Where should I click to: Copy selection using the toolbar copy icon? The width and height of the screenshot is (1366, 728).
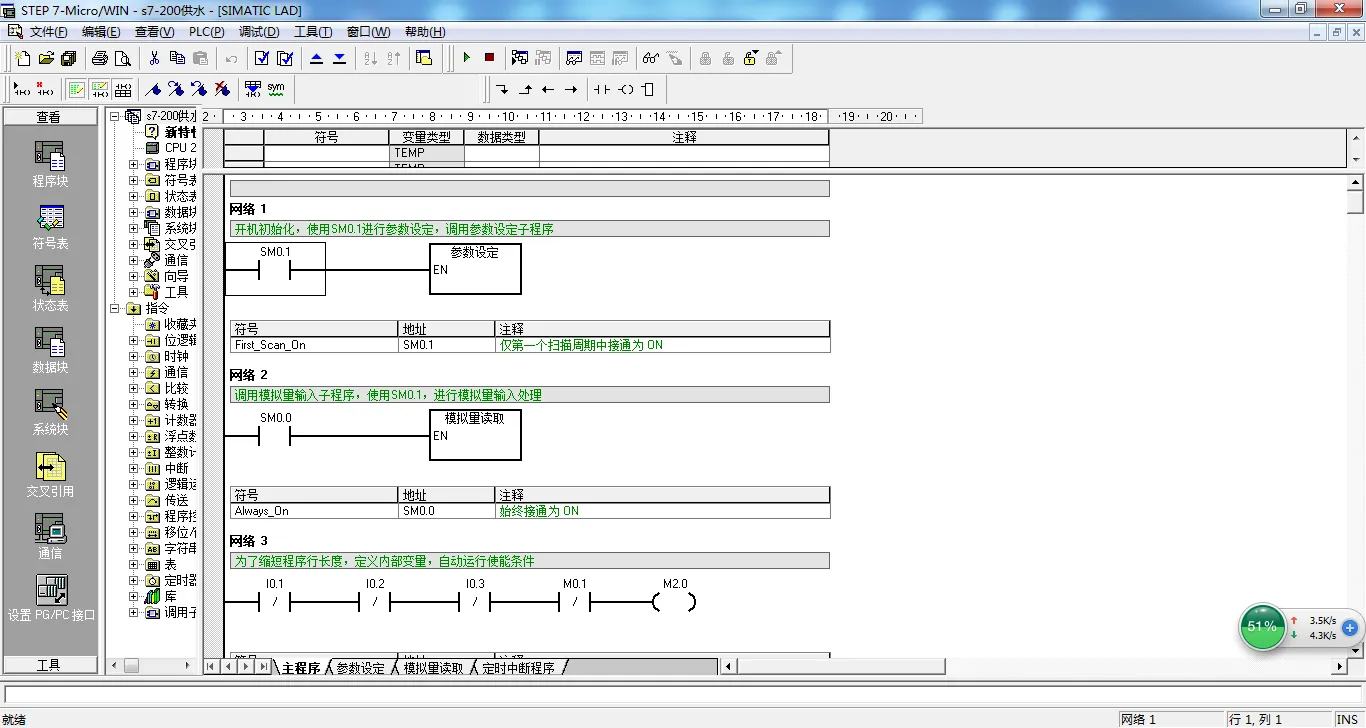coord(177,58)
